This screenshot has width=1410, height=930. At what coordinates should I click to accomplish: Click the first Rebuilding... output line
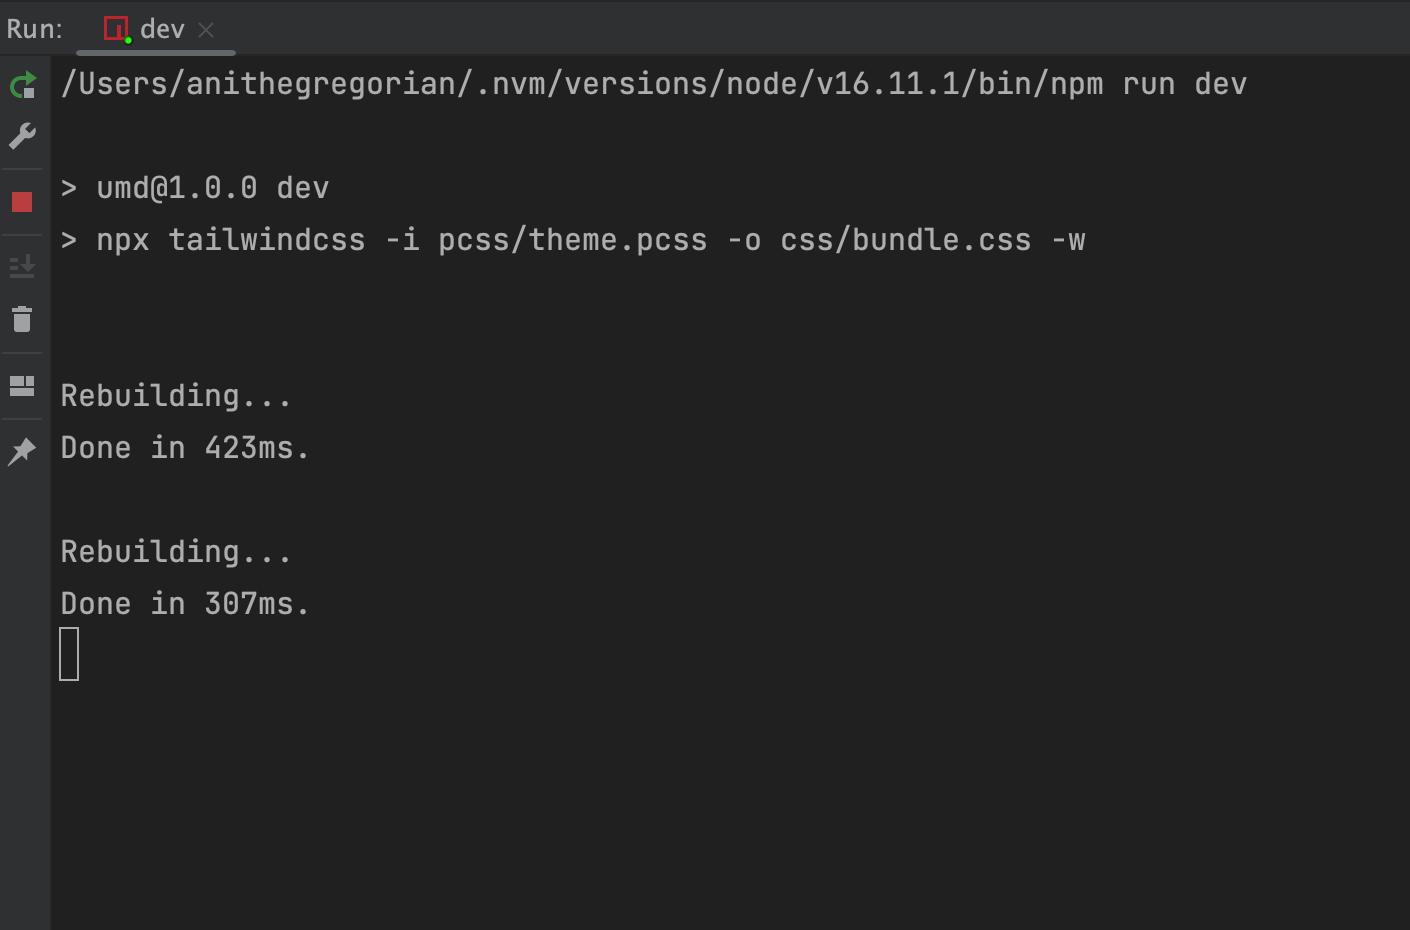(175, 396)
